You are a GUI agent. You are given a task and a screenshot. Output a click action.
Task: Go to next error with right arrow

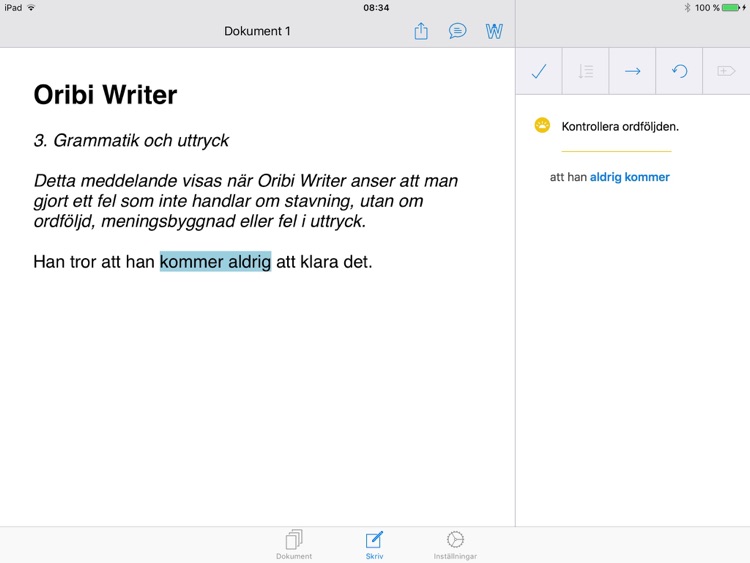[632, 71]
